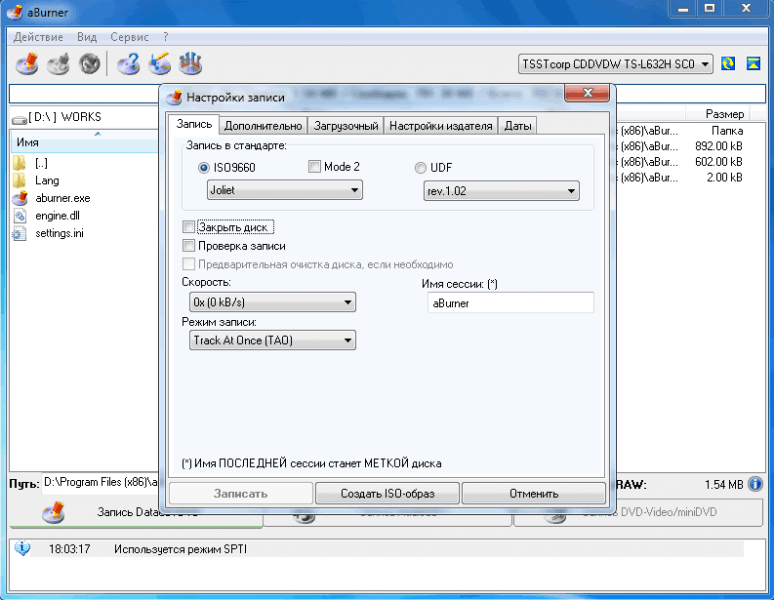Click the log entry Используется режим SPTI

180,549
